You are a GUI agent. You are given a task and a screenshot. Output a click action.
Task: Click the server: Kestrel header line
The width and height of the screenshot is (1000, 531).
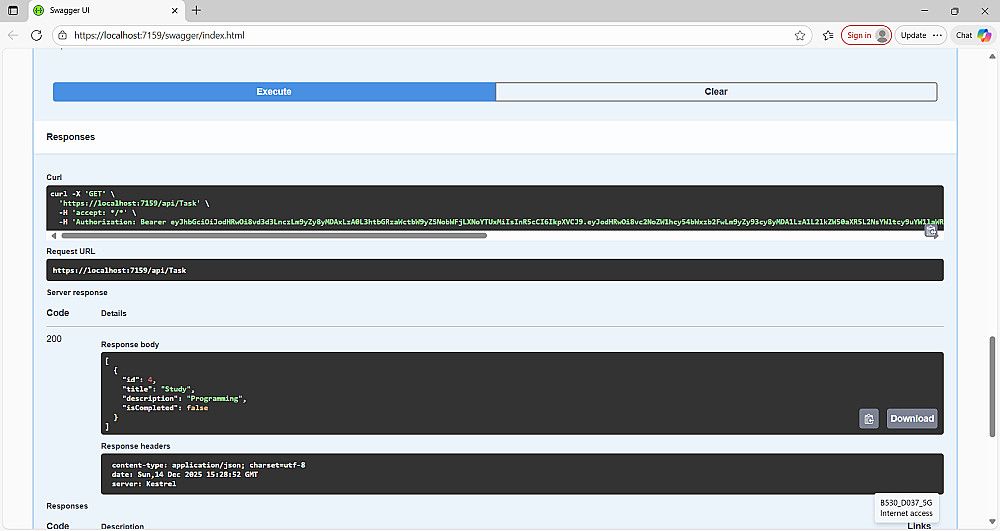144,484
